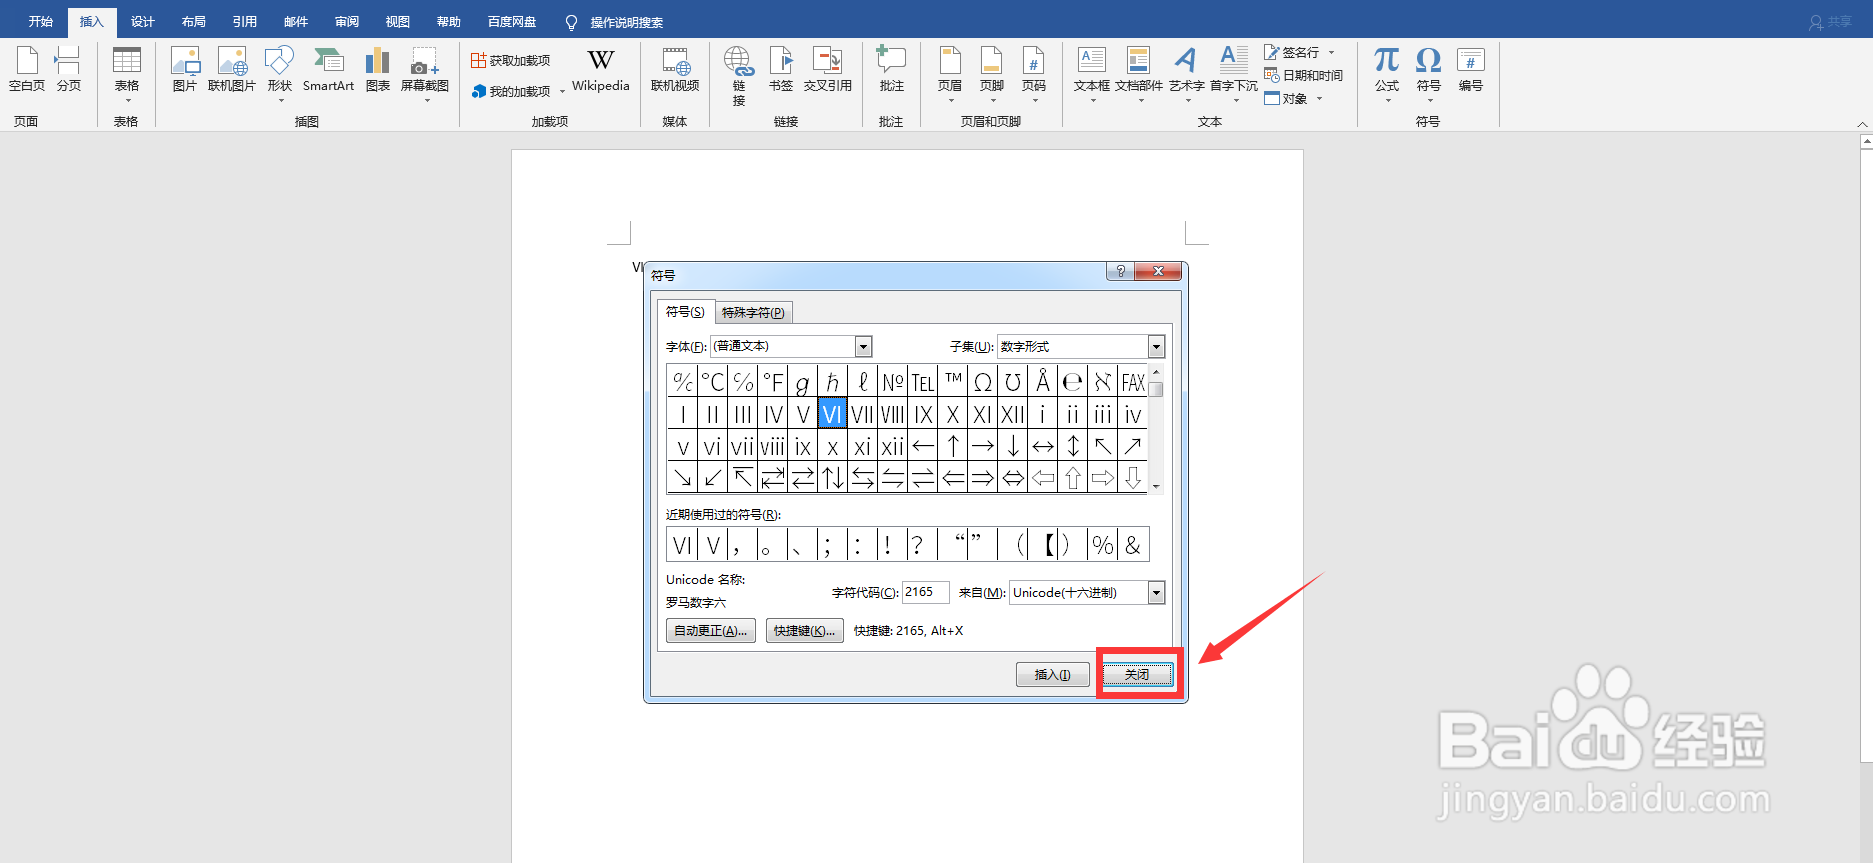Pick the ↔ left-right arrow symbol

[1043, 446]
